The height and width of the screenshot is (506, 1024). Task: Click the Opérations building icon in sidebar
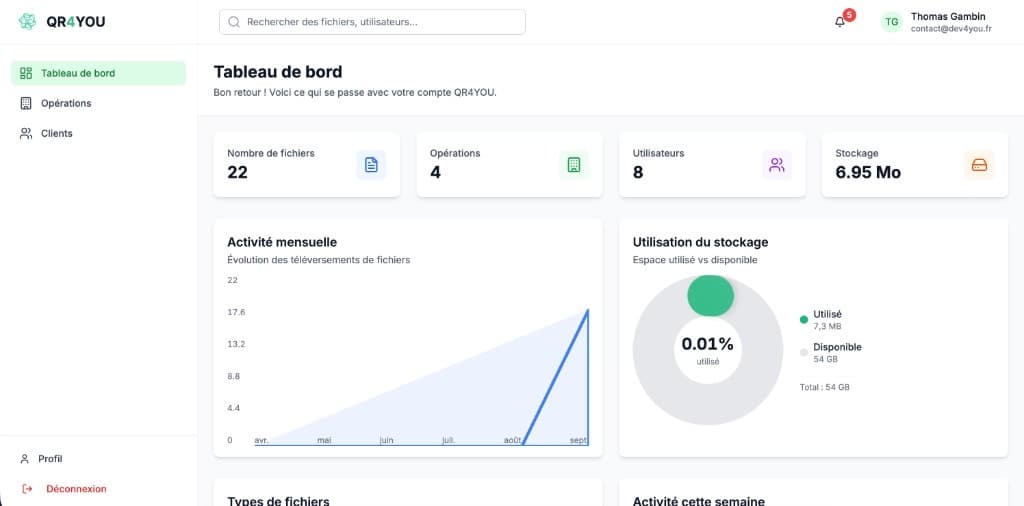[x=26, y=103]
